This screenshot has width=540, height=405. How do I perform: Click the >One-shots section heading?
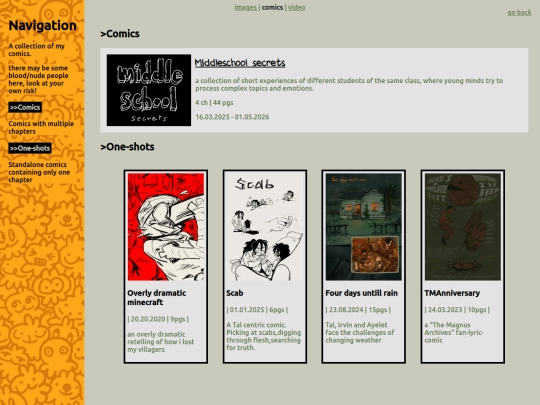[x=127, y=147]
